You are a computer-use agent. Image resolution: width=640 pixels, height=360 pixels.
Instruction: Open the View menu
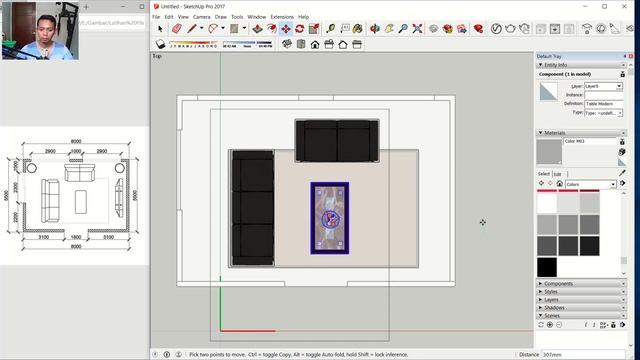(183, 17)
